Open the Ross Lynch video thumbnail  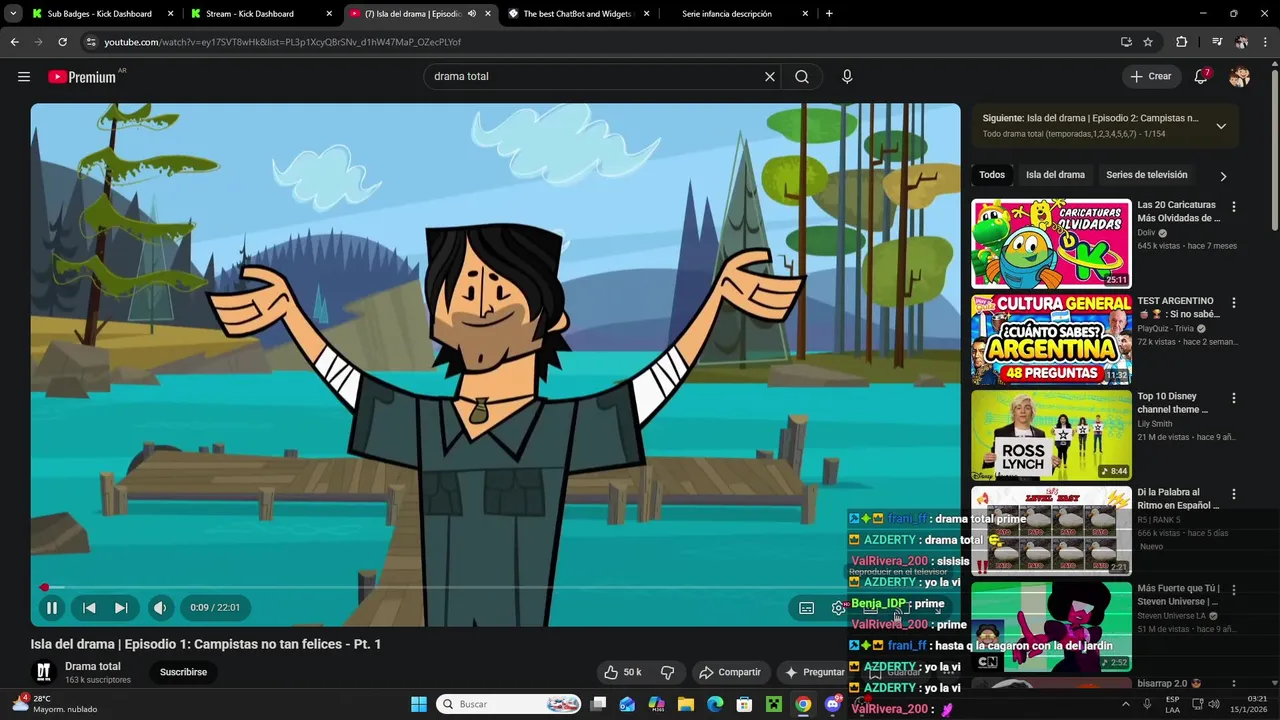[x=1051, y=435]
